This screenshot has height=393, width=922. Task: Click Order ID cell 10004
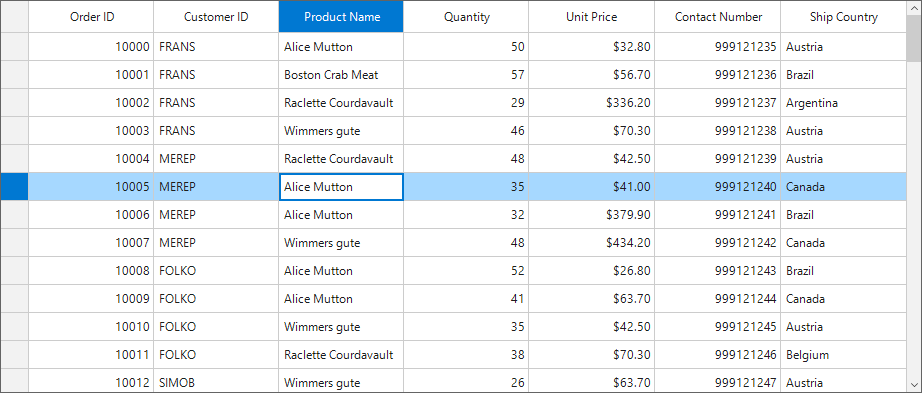[x=91, y=159]
